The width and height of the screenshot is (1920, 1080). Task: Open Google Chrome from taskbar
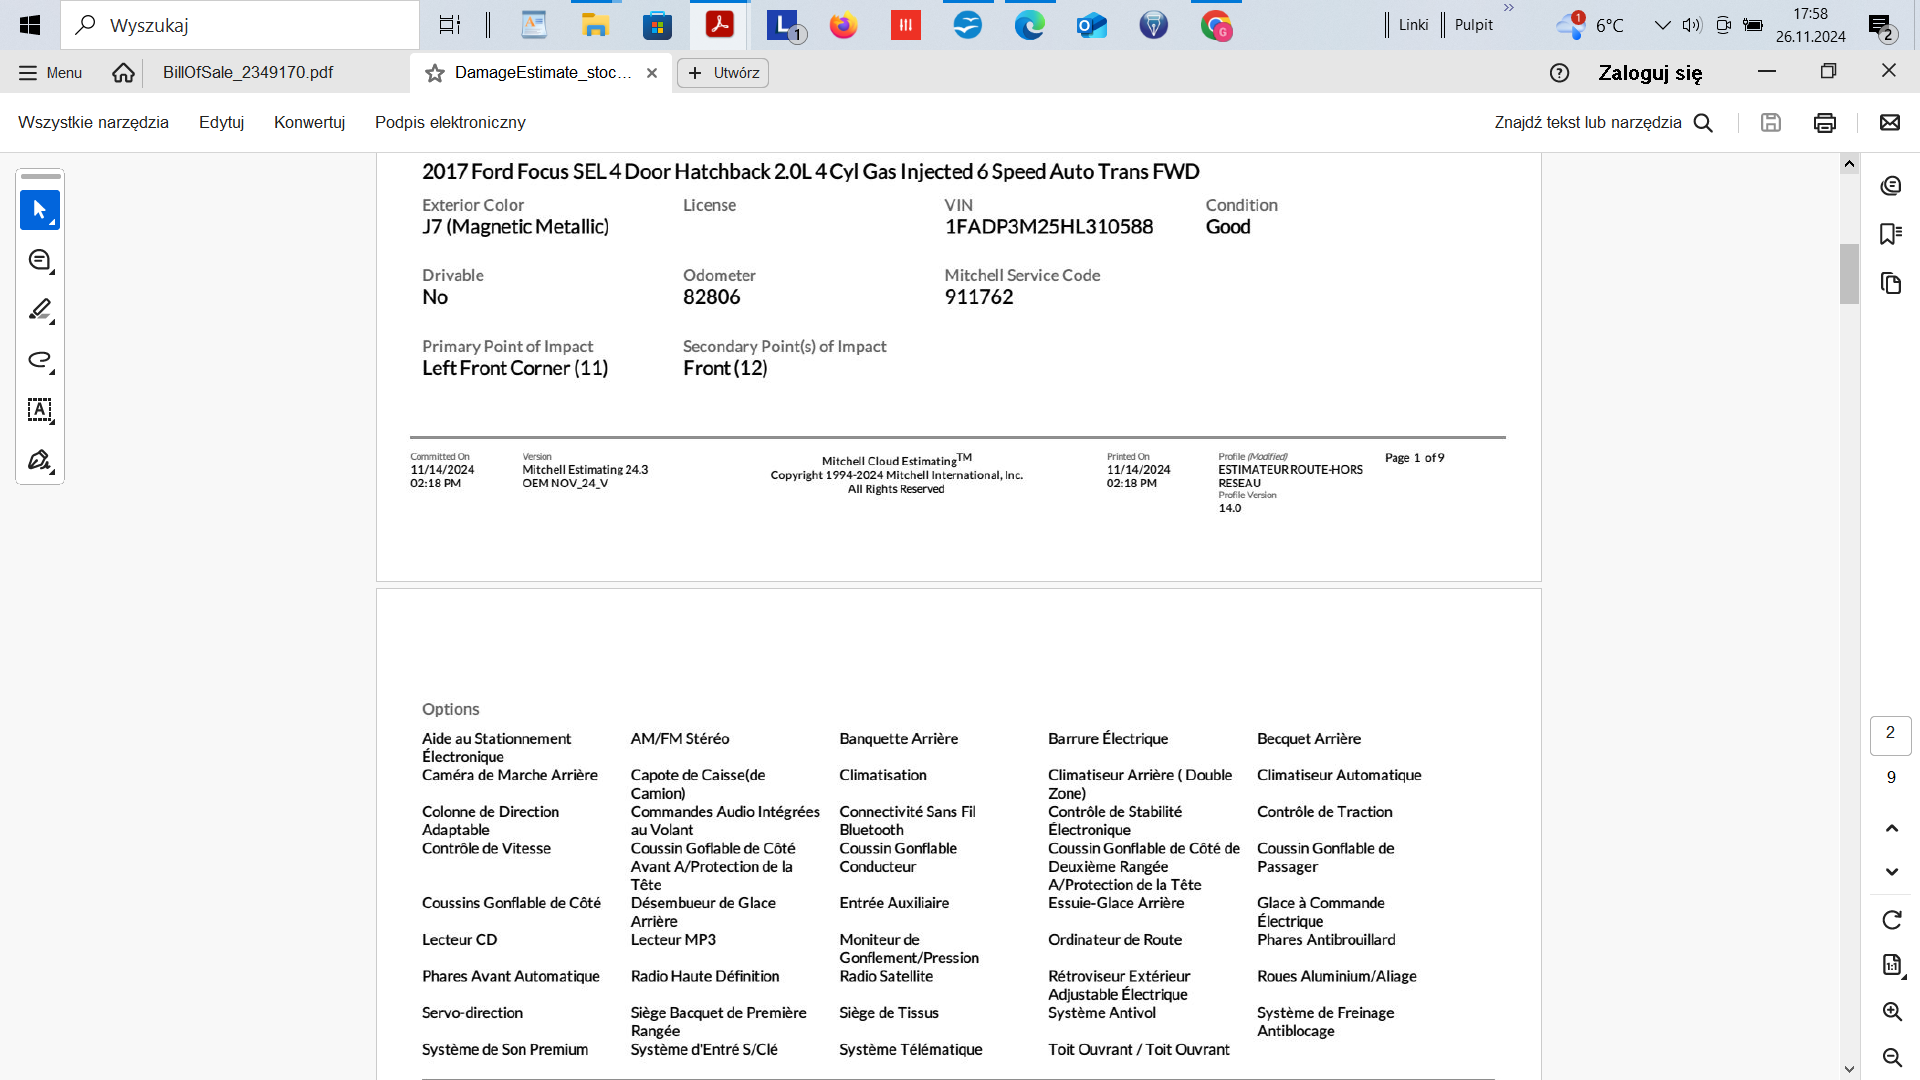coord(1216,25)
